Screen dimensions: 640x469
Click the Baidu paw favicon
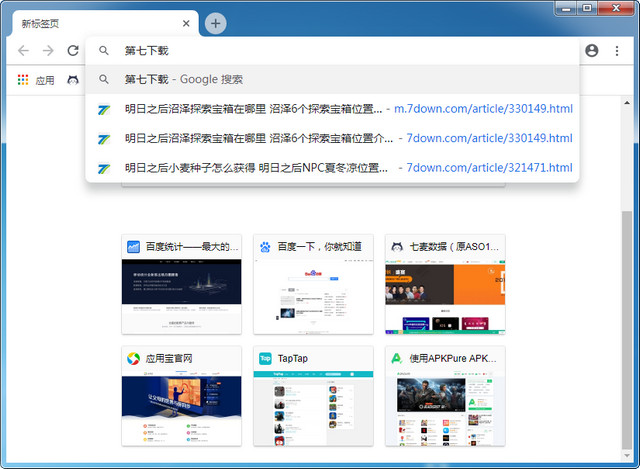(265, 247)
